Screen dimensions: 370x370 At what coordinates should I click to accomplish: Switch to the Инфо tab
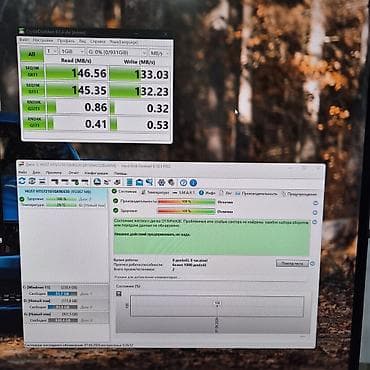(x=207, y=193)
